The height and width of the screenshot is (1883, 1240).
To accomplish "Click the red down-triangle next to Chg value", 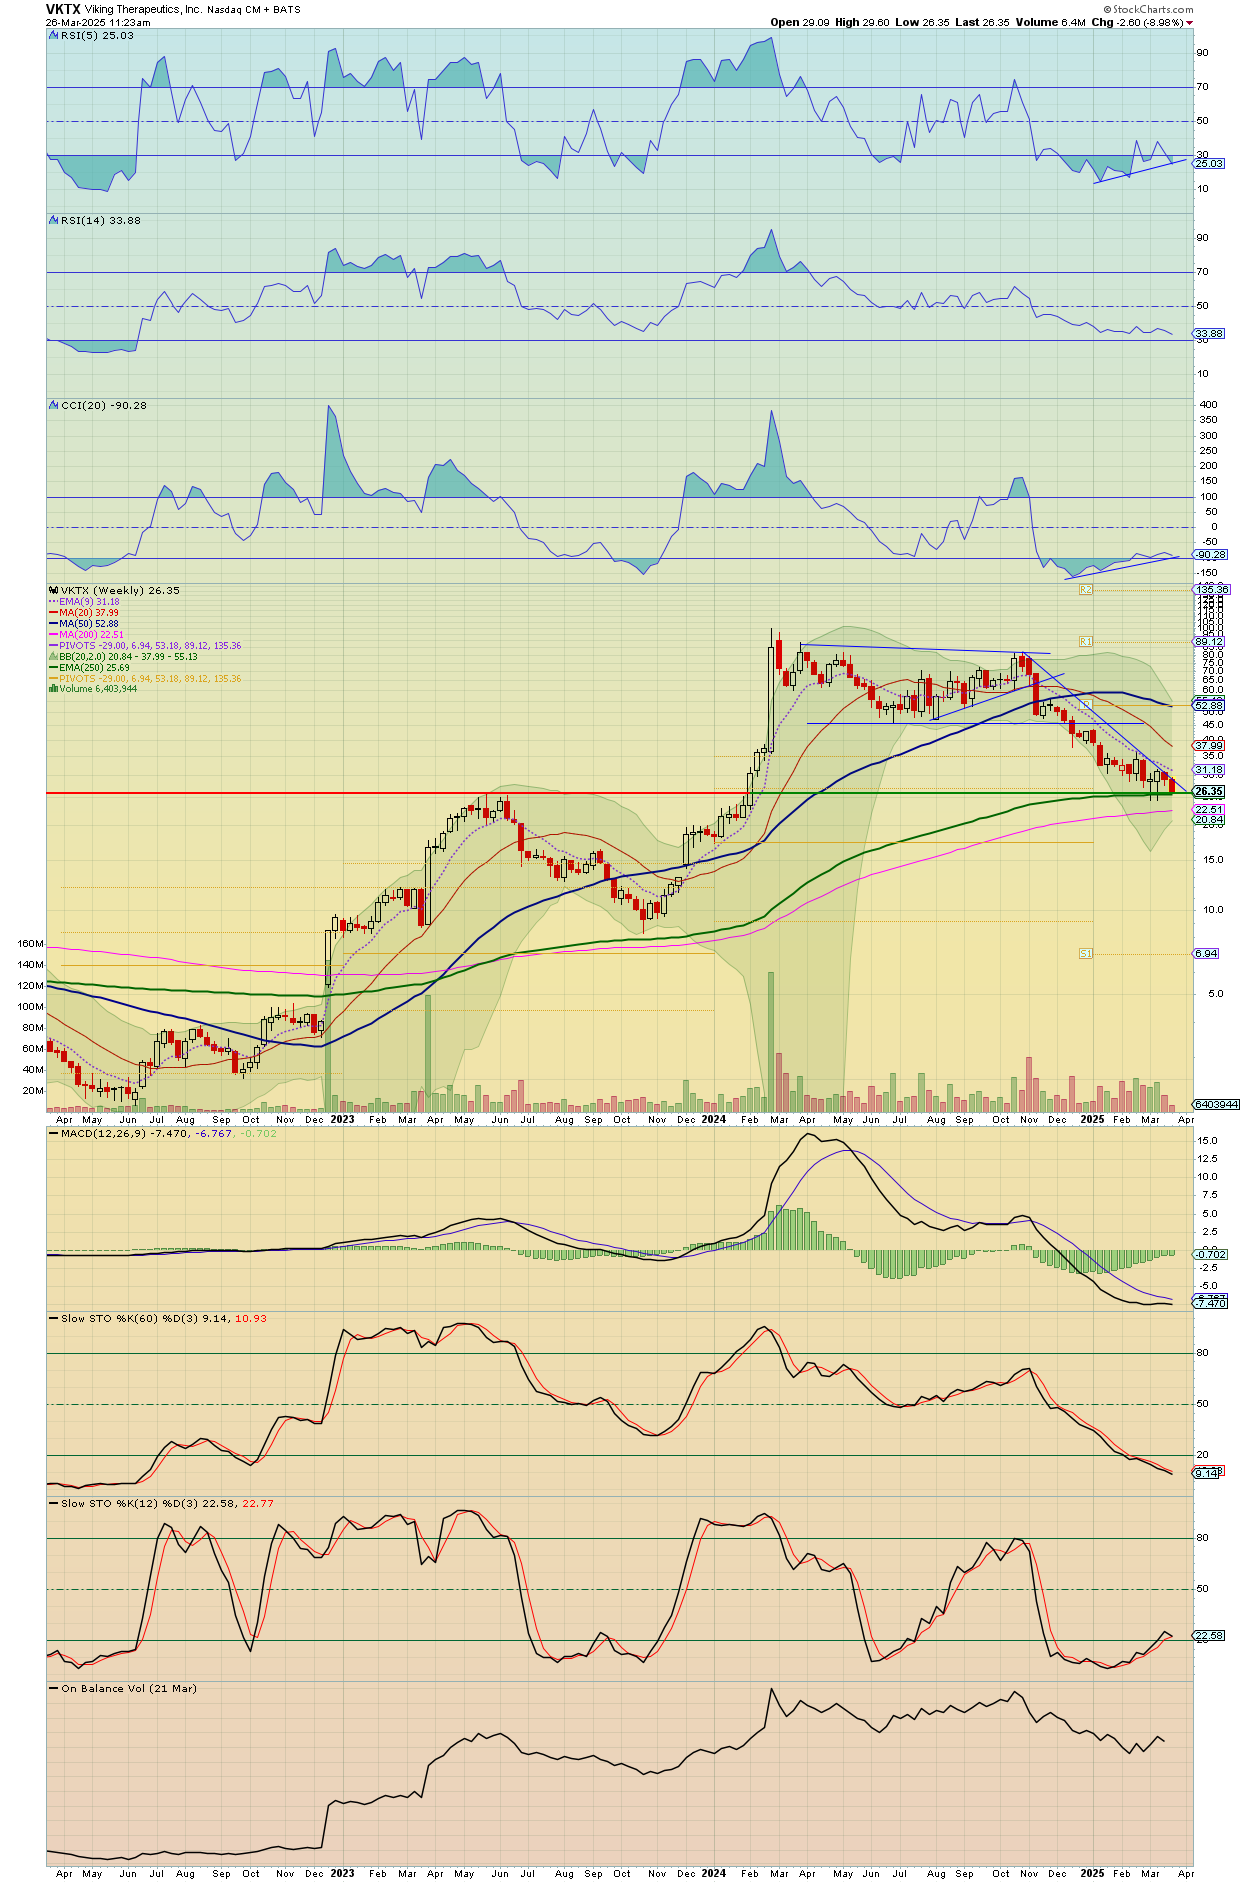I will click(x=1189, y=23).
